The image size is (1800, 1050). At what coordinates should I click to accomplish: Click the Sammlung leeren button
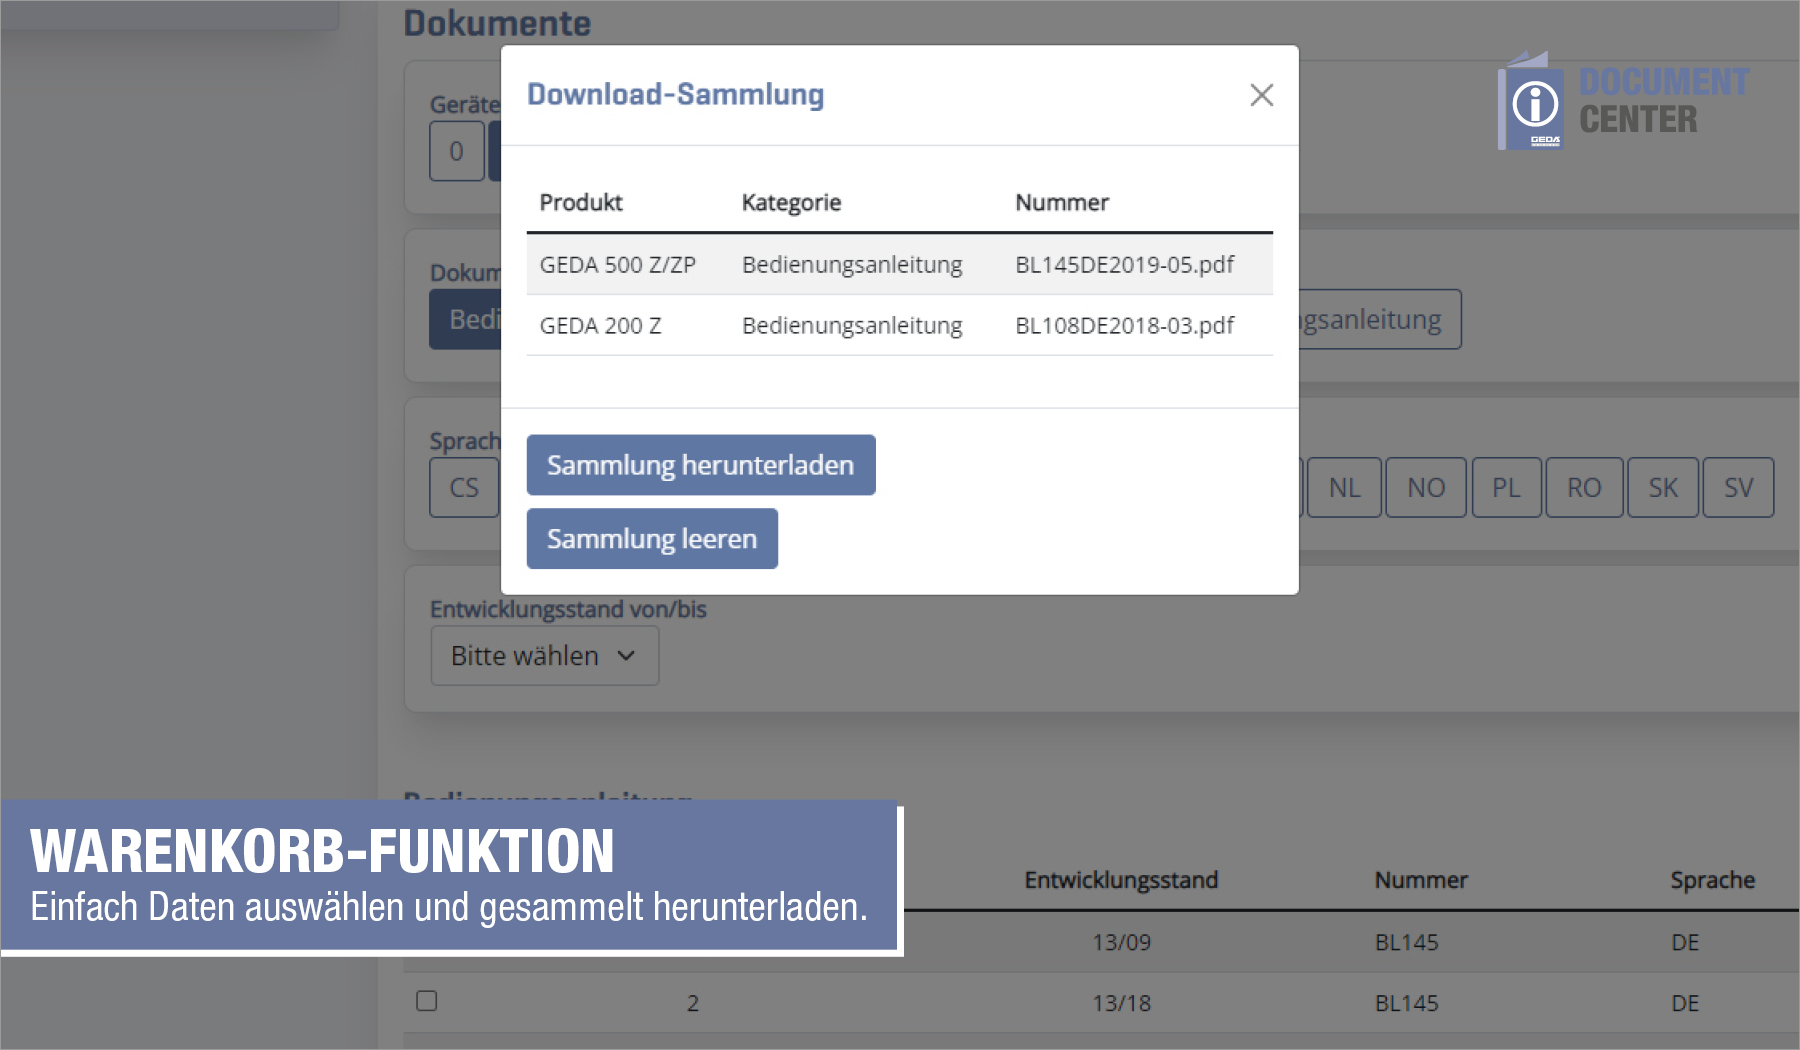tap(652, 539)
